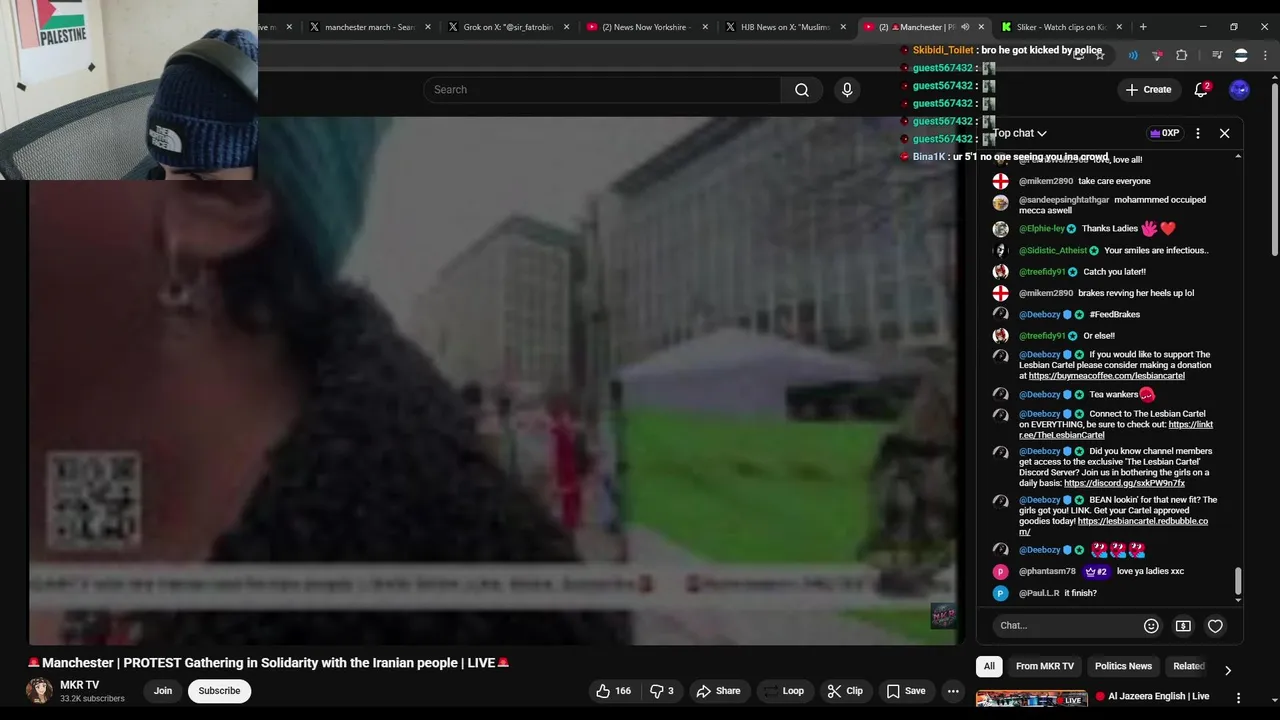Open more actions ellipsis beside Save
The image size is (1280, 720).
tap(953, 691)
